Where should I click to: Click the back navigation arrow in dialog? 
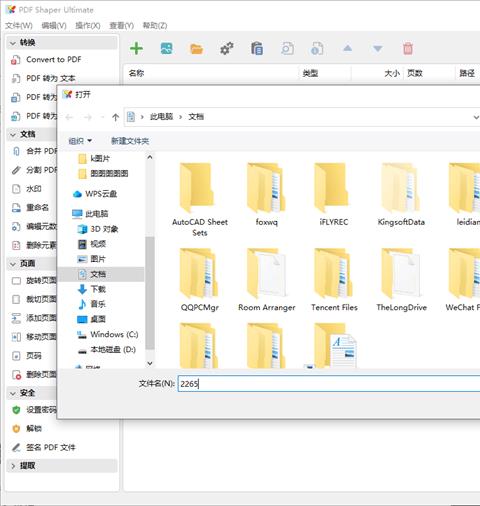point(69,117)
